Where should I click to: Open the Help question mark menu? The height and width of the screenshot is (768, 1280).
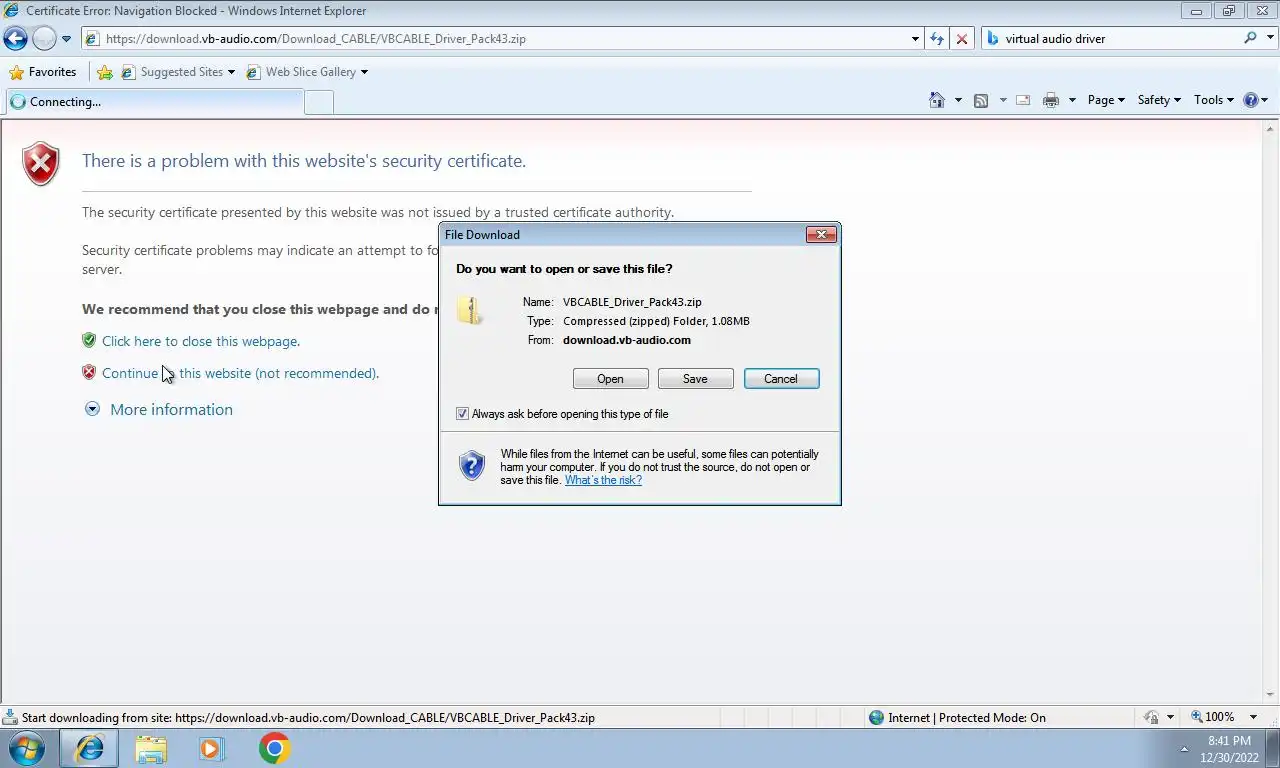pyautogui.click(x=1255, y=100)
